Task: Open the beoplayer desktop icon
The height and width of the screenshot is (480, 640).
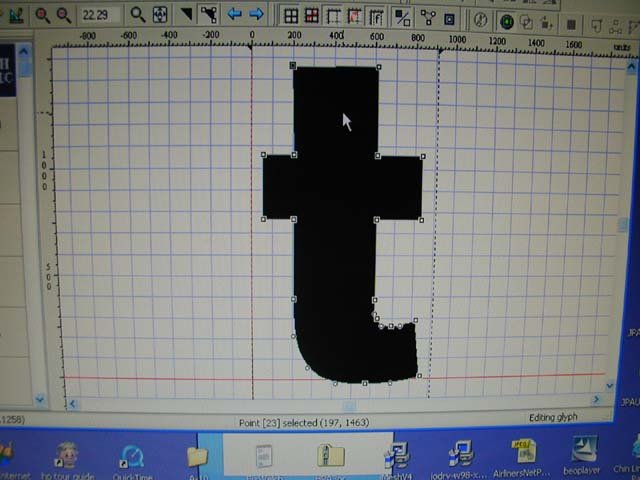Action: pyautogui.click(x=583, y=452)
